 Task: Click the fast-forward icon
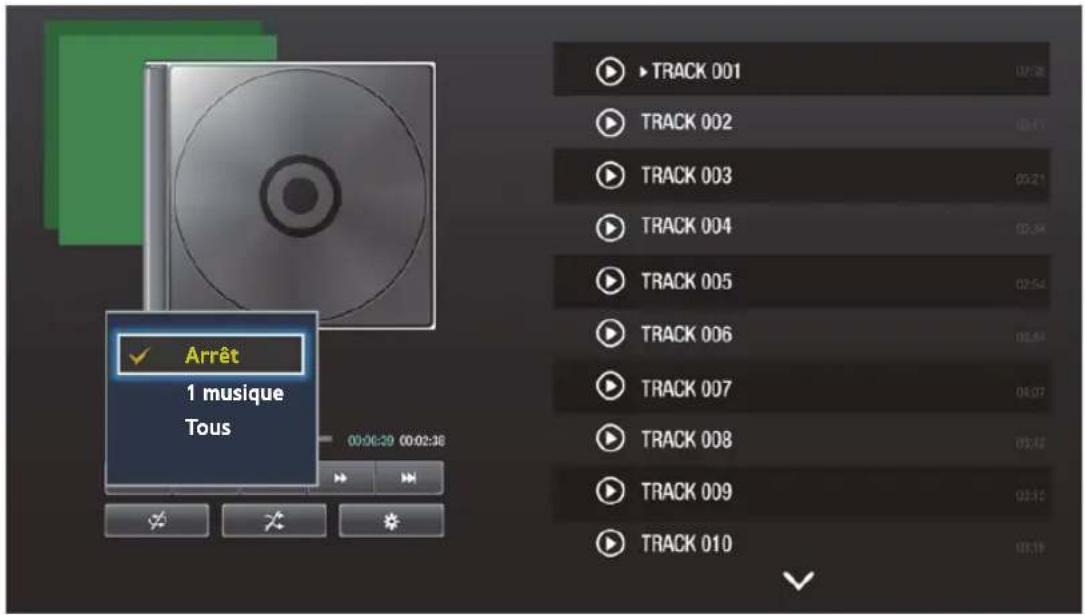(342, 479)
